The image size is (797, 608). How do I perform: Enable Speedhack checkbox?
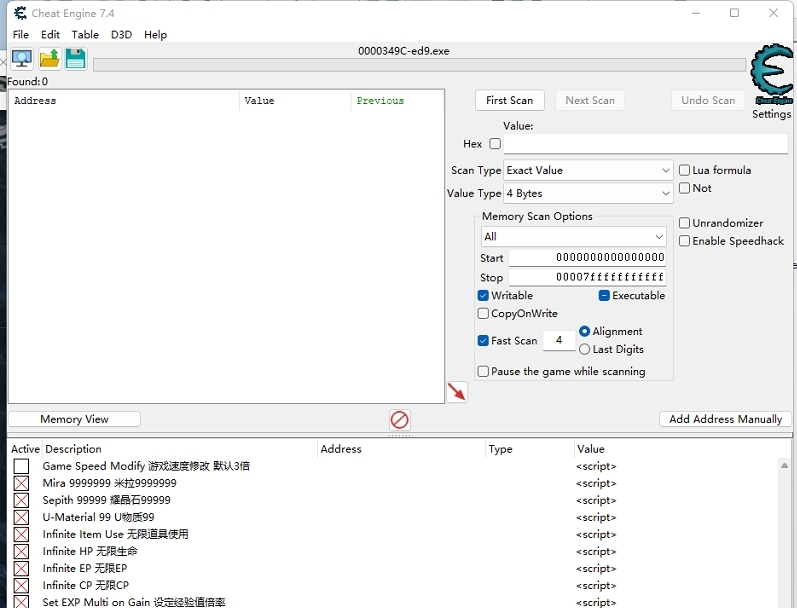(x=685, y=241)
